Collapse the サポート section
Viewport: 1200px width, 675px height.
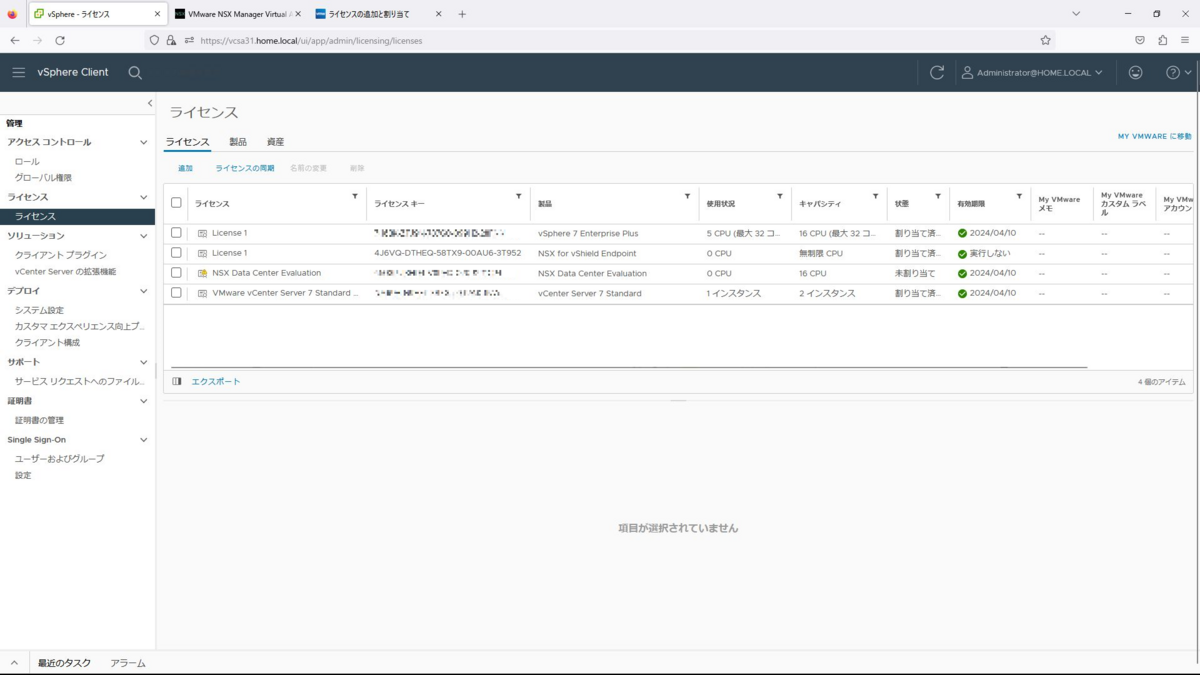pos(144,362)
